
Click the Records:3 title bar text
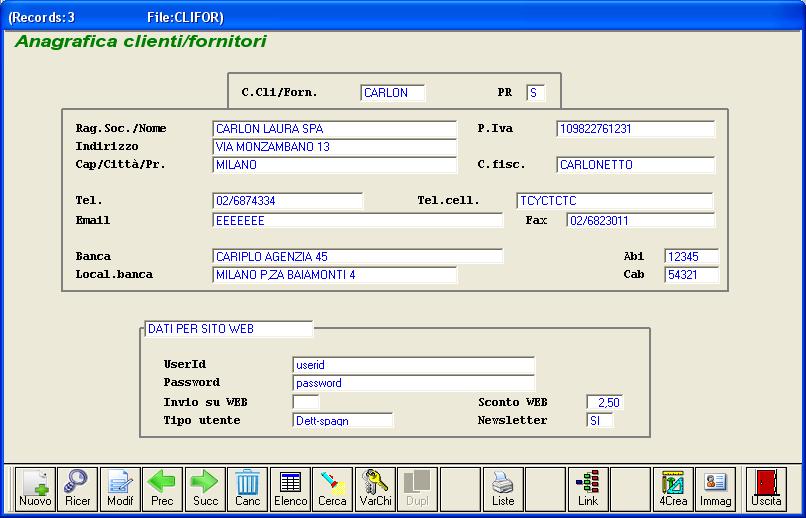point(42,17)
